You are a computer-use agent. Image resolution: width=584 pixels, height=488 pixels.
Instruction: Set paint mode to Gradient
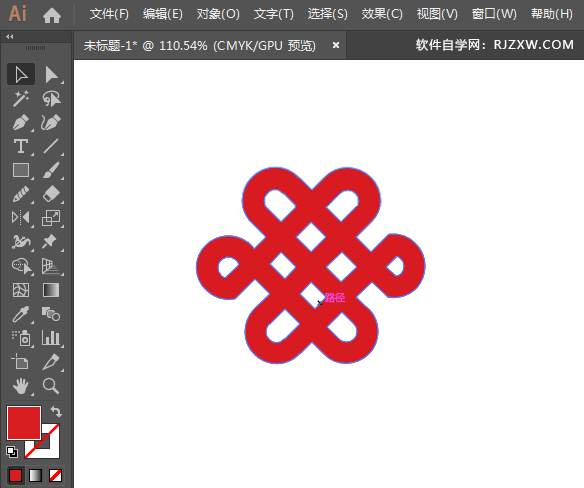35,476
